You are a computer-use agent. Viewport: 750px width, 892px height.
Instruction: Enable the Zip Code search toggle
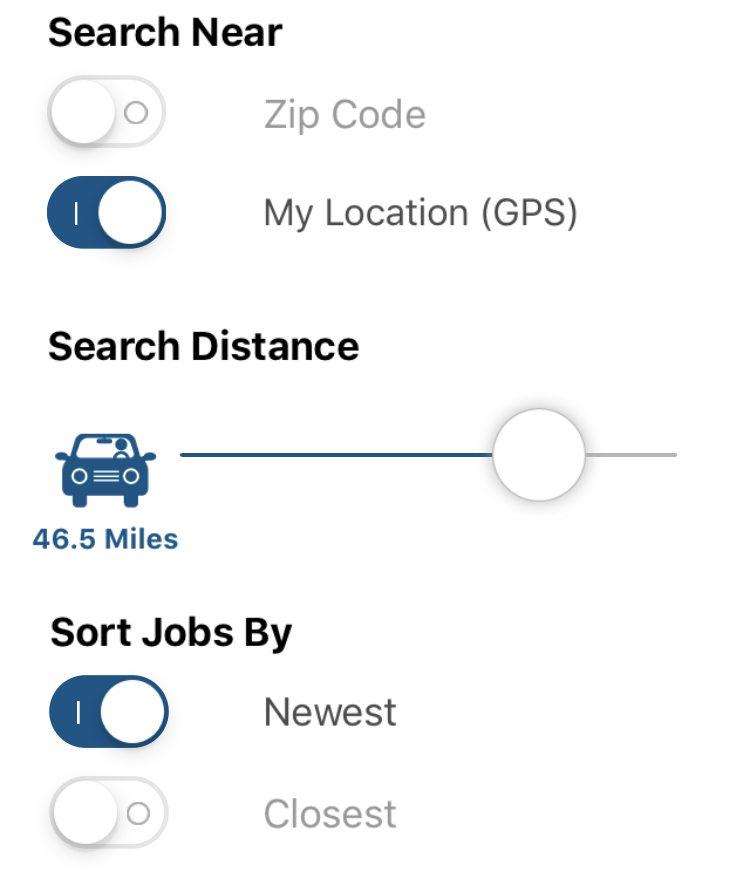[106, 112]
